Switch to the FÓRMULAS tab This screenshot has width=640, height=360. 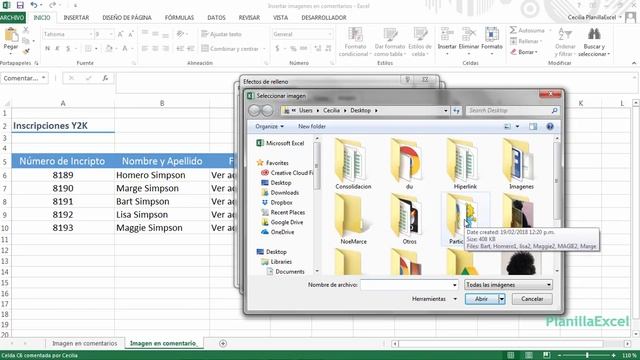[x=179, y=18]
